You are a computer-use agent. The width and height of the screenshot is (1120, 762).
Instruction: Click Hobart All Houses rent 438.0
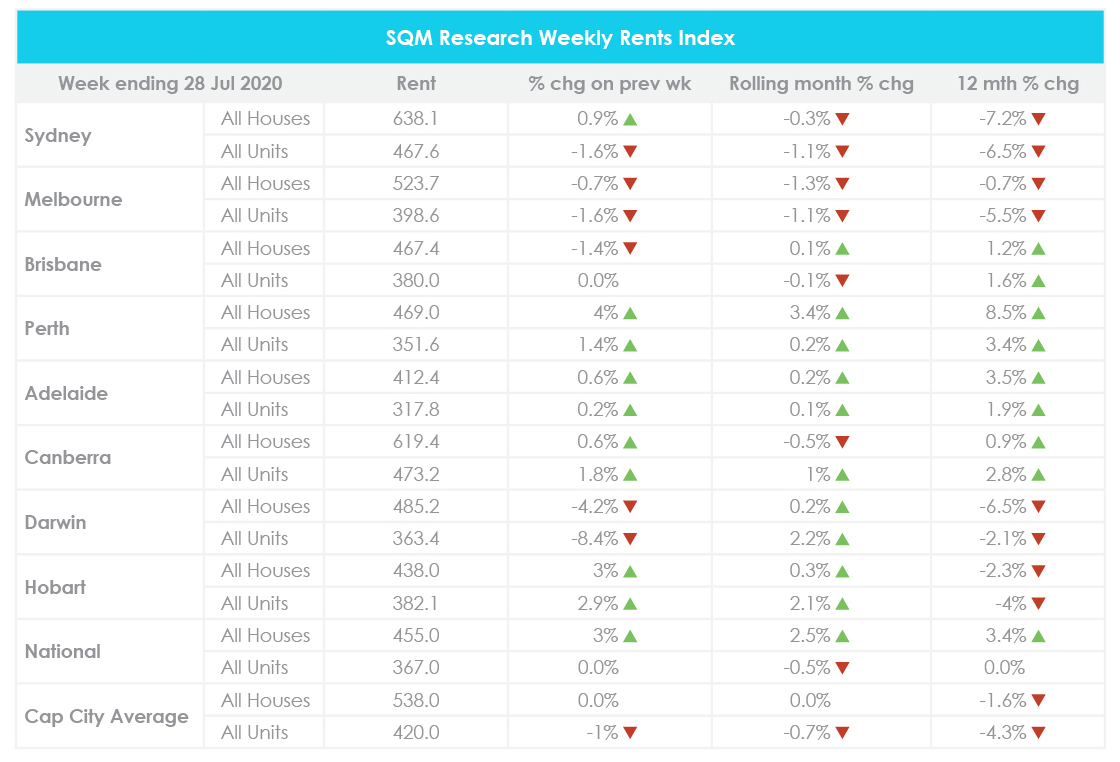[x=416, y=571]
